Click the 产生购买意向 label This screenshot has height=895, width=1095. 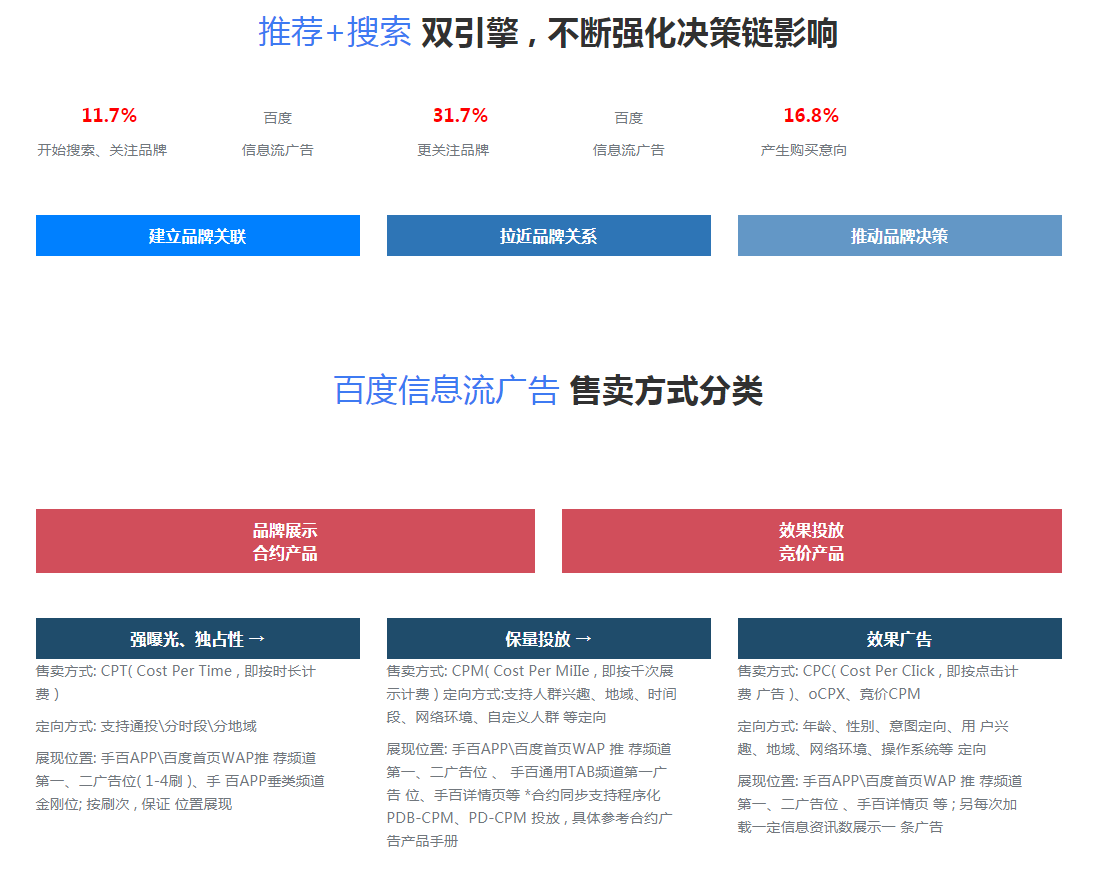803,150
